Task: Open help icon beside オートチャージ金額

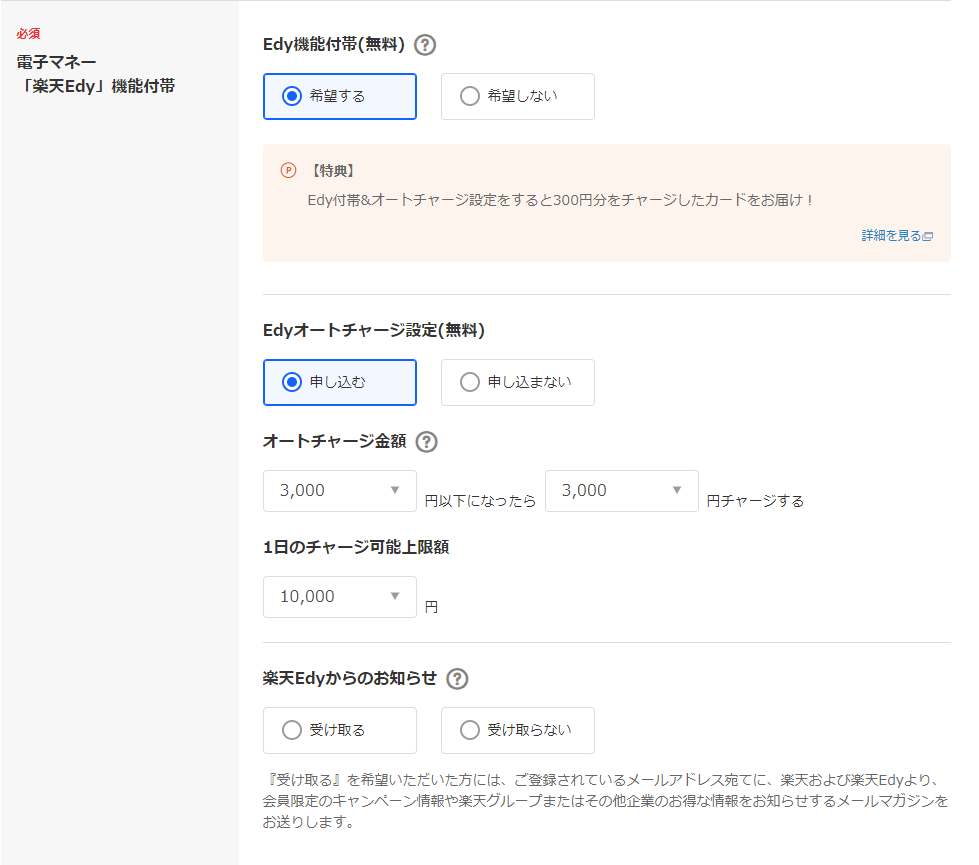Action: point(426,442)
